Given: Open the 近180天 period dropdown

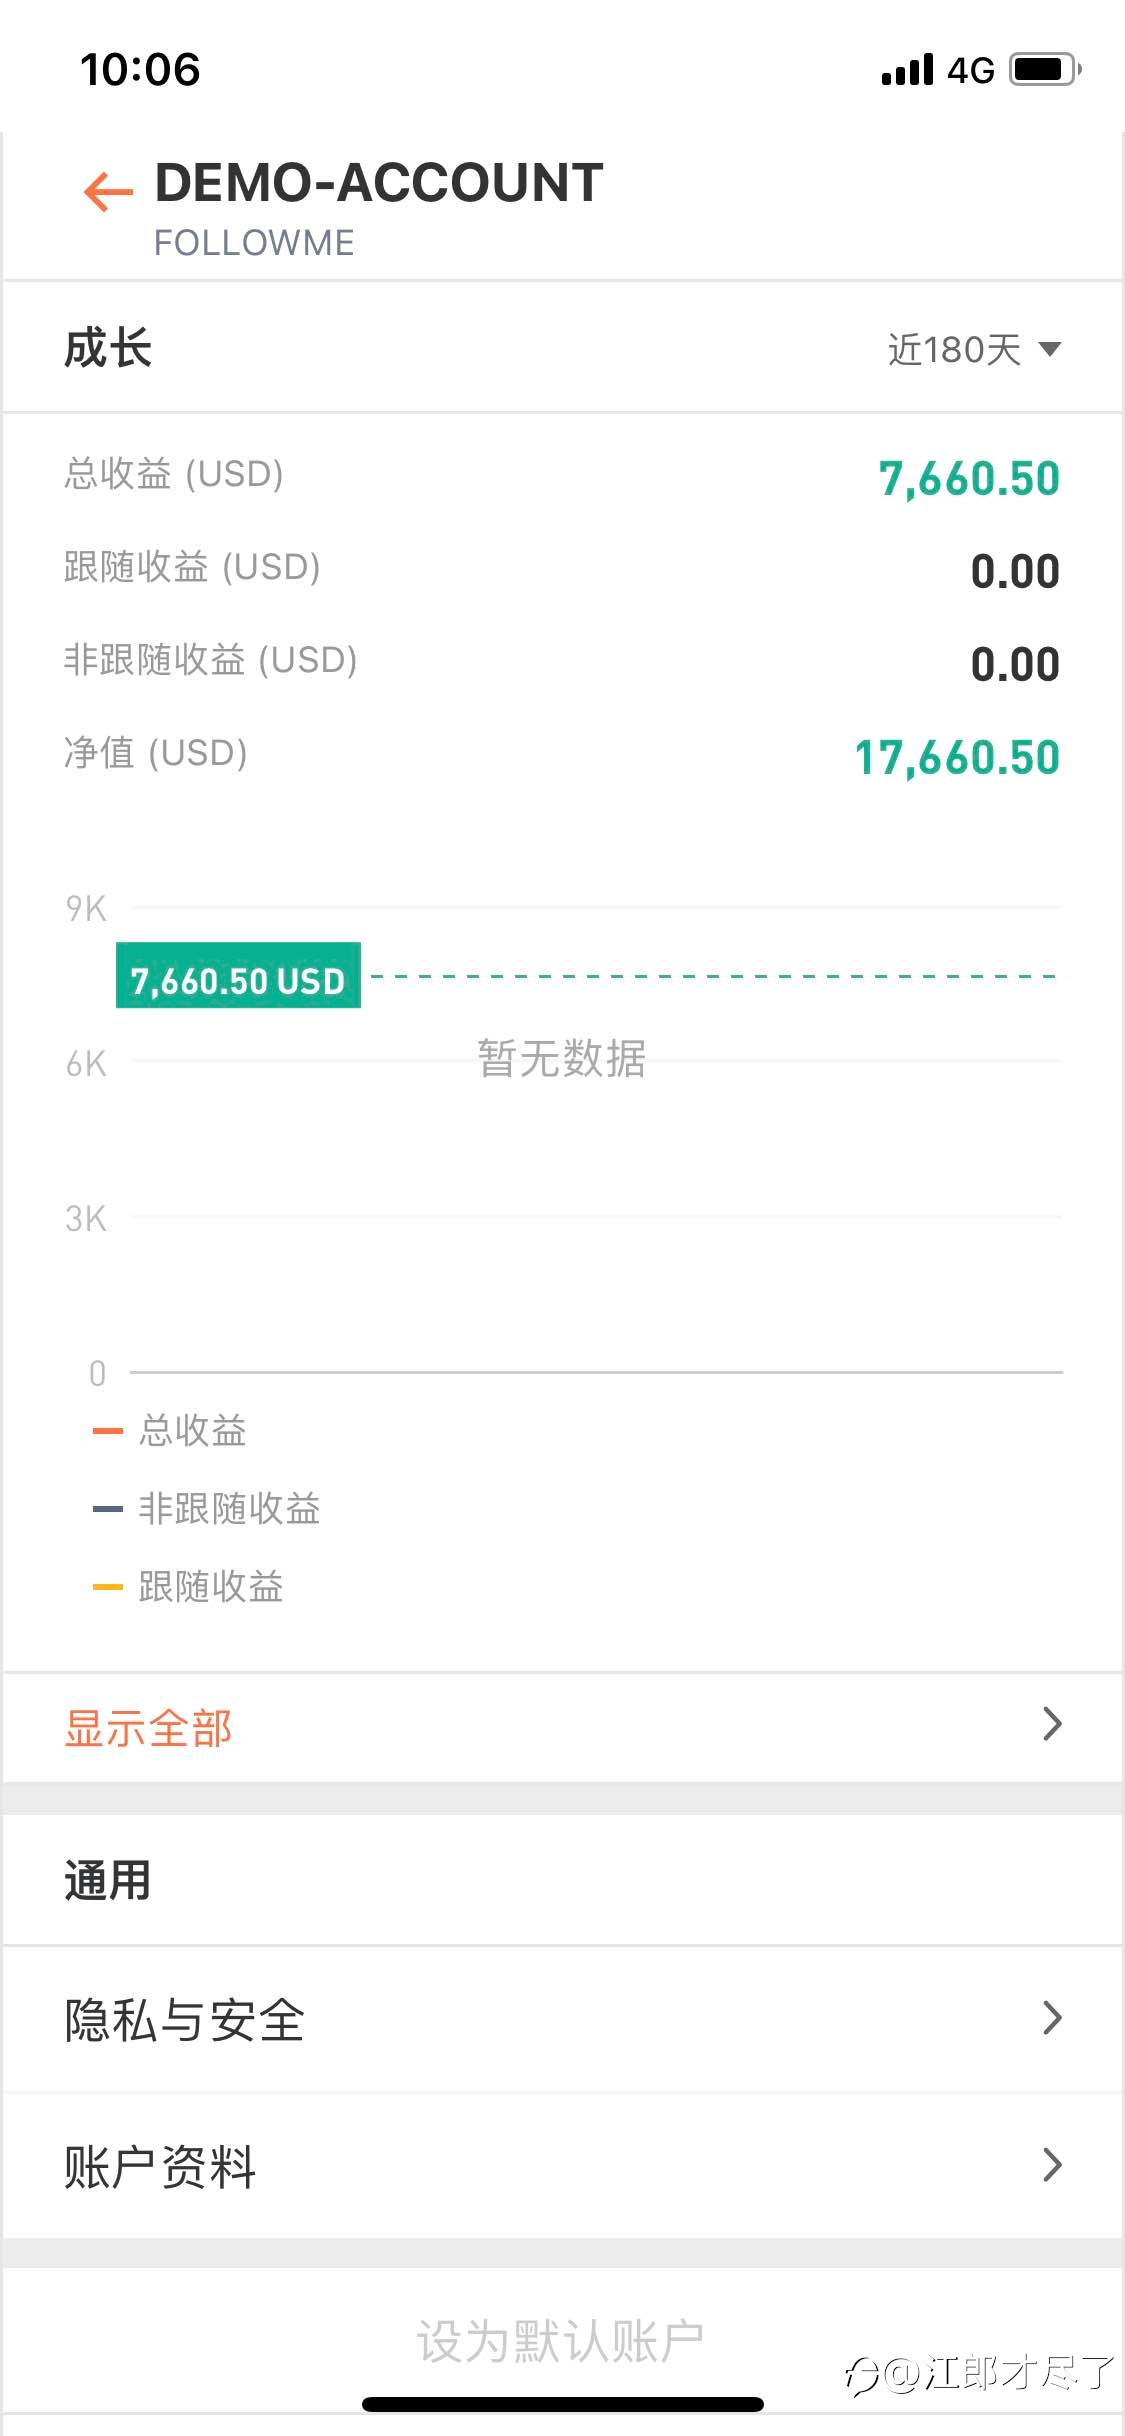Looking at the screenshot, I should pos(974,349).
